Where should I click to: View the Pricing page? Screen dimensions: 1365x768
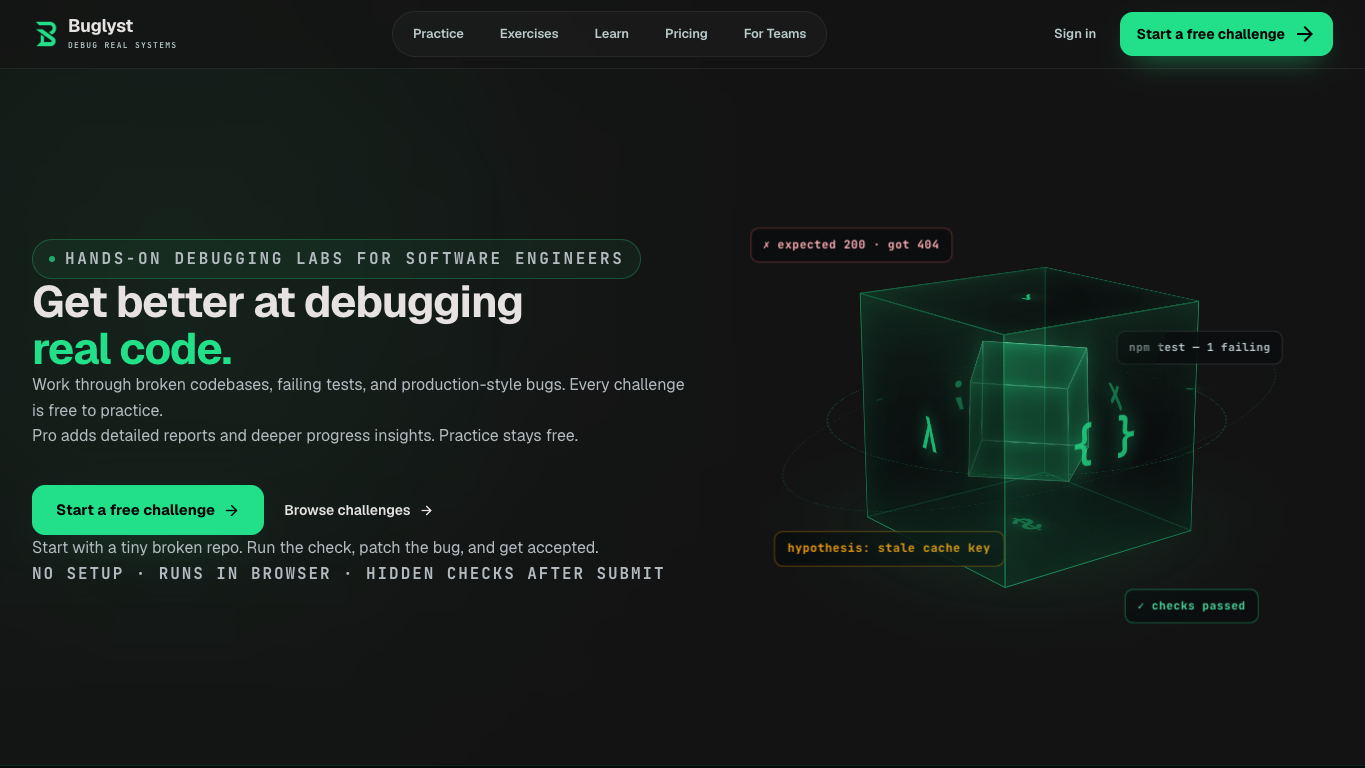pyautogui.click(x=686, y=34)
